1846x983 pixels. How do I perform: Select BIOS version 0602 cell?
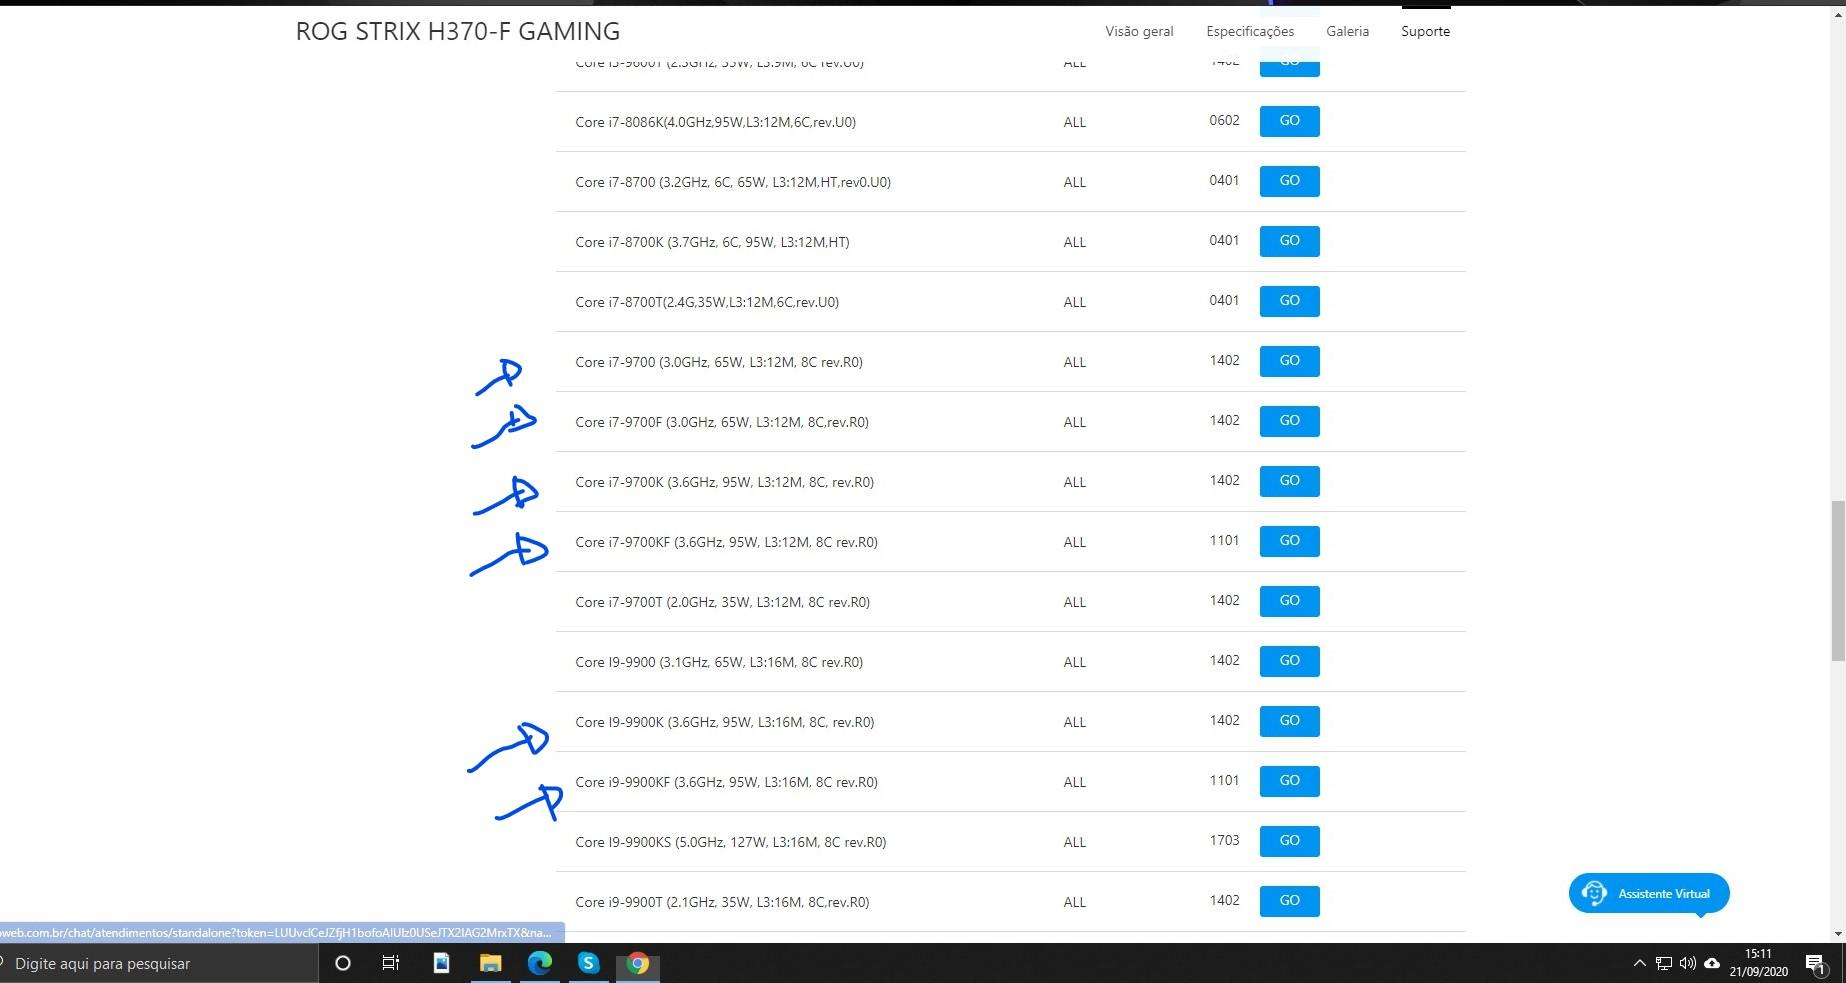(1224, 120)
